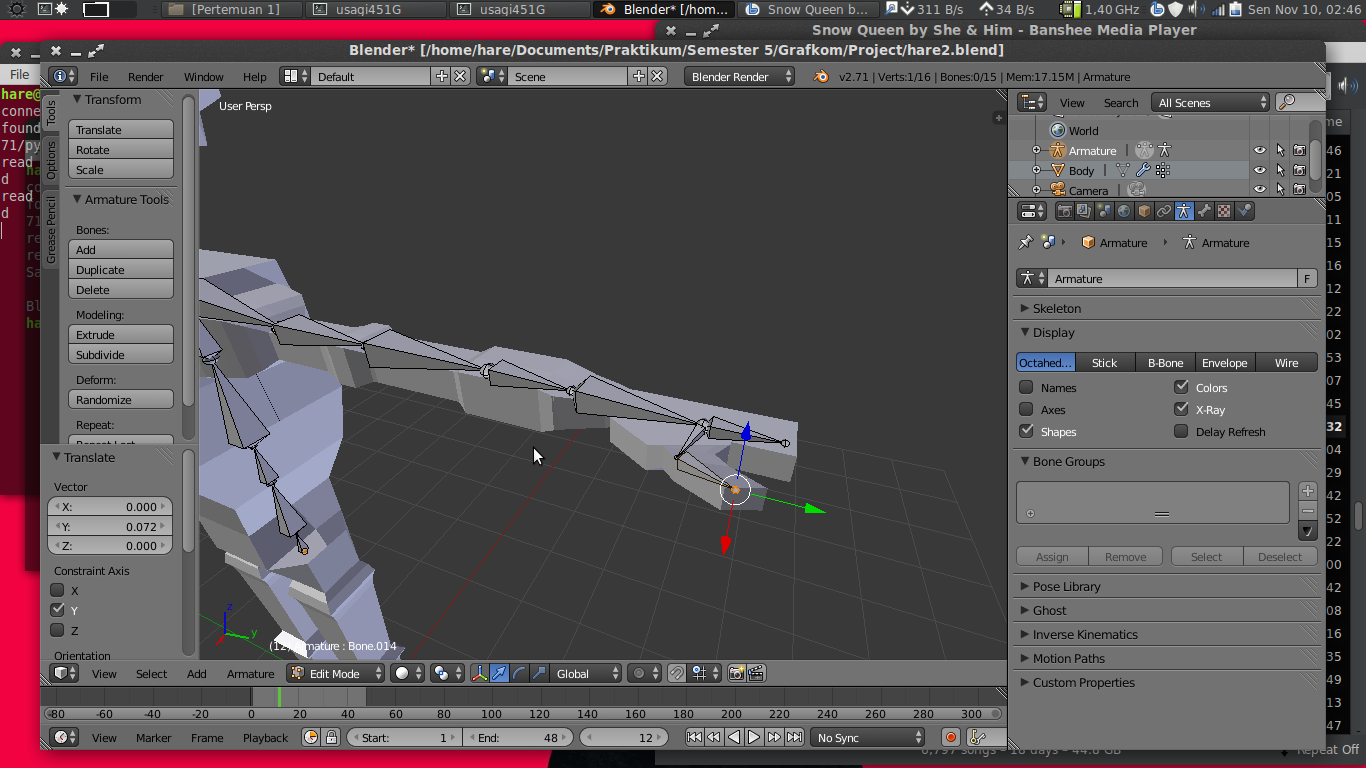
Task: Hide Armature using its eye icon
Action: click(1259, 150)
